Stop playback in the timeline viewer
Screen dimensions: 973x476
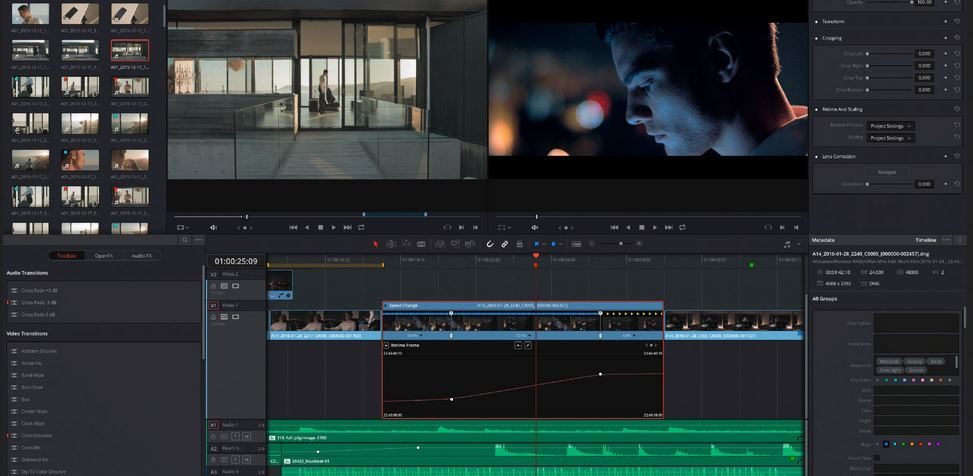[x=642, y=228]
